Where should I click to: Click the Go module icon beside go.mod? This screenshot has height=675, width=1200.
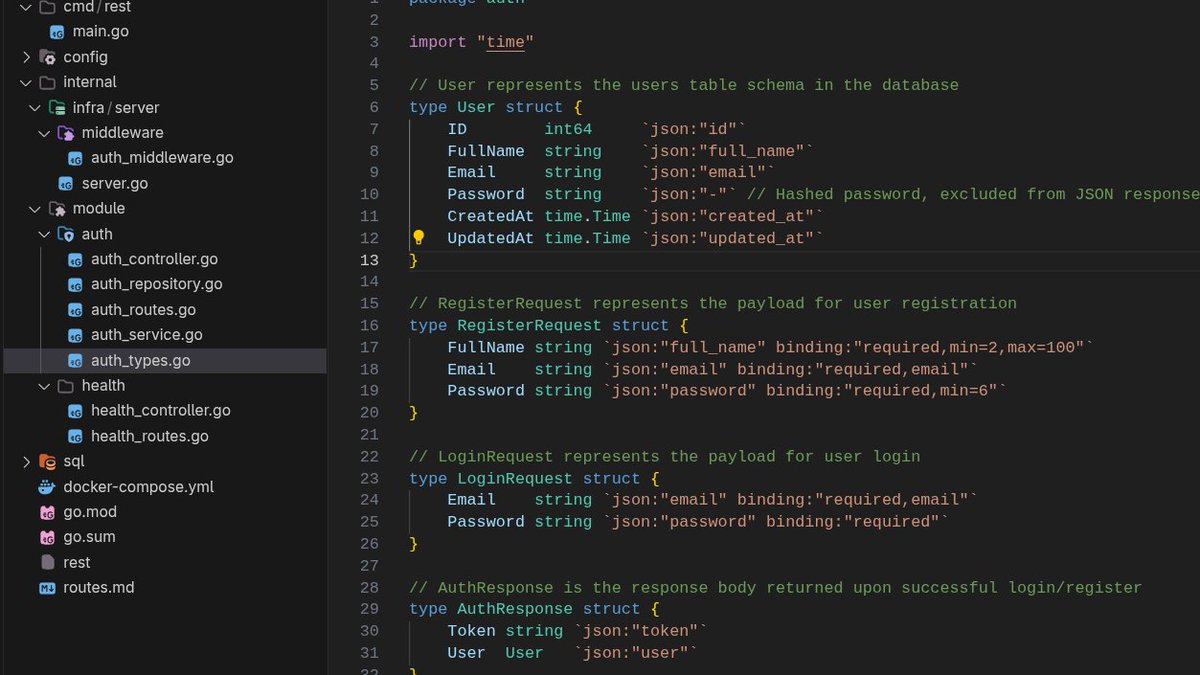[x=47, y=512]
